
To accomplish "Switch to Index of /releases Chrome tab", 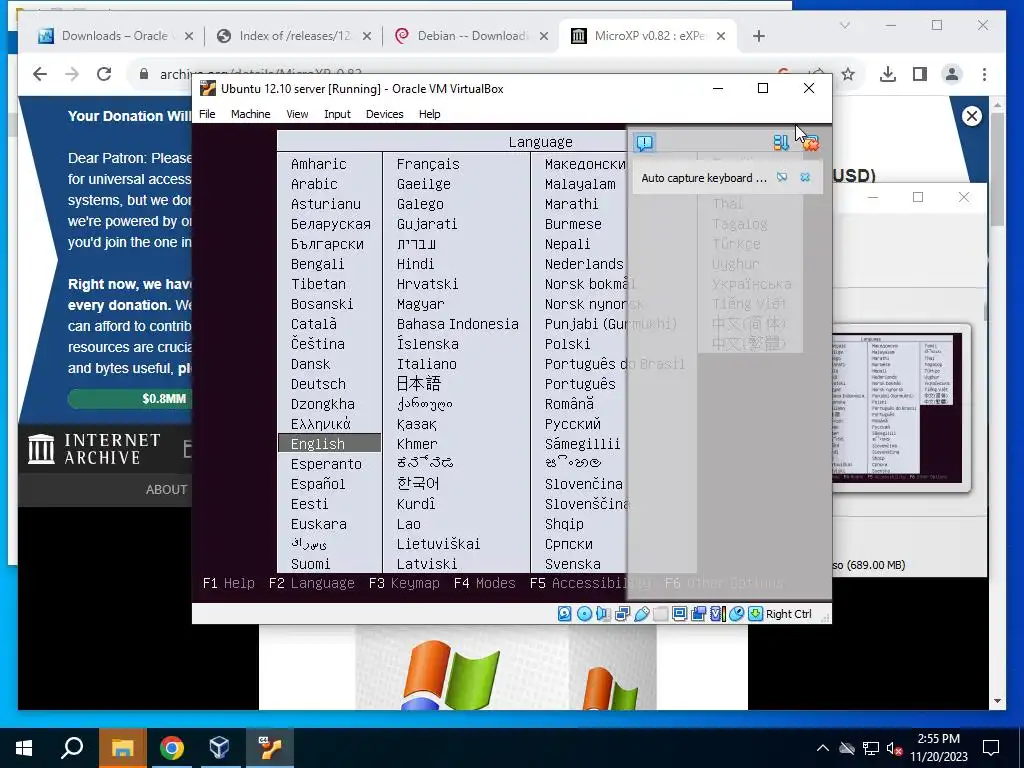I will [x=295, y=36].
